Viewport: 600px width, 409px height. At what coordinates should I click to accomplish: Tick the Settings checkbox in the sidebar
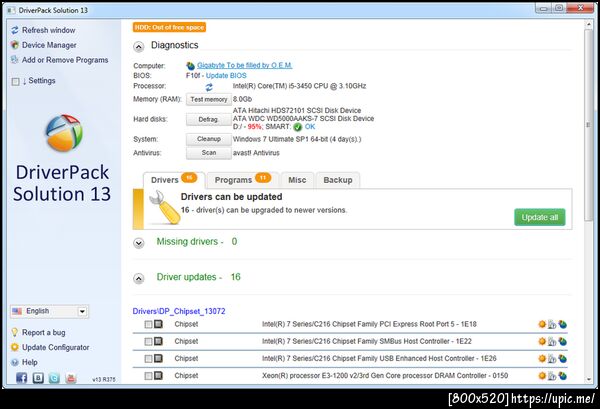15,81
